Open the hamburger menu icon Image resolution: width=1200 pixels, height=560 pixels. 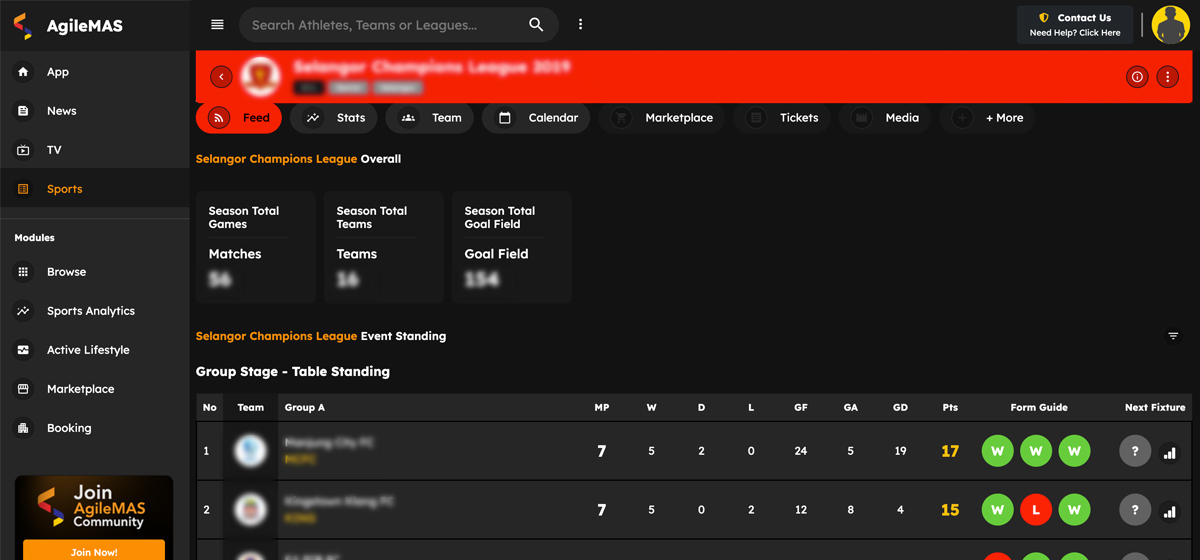coord(217,25)
